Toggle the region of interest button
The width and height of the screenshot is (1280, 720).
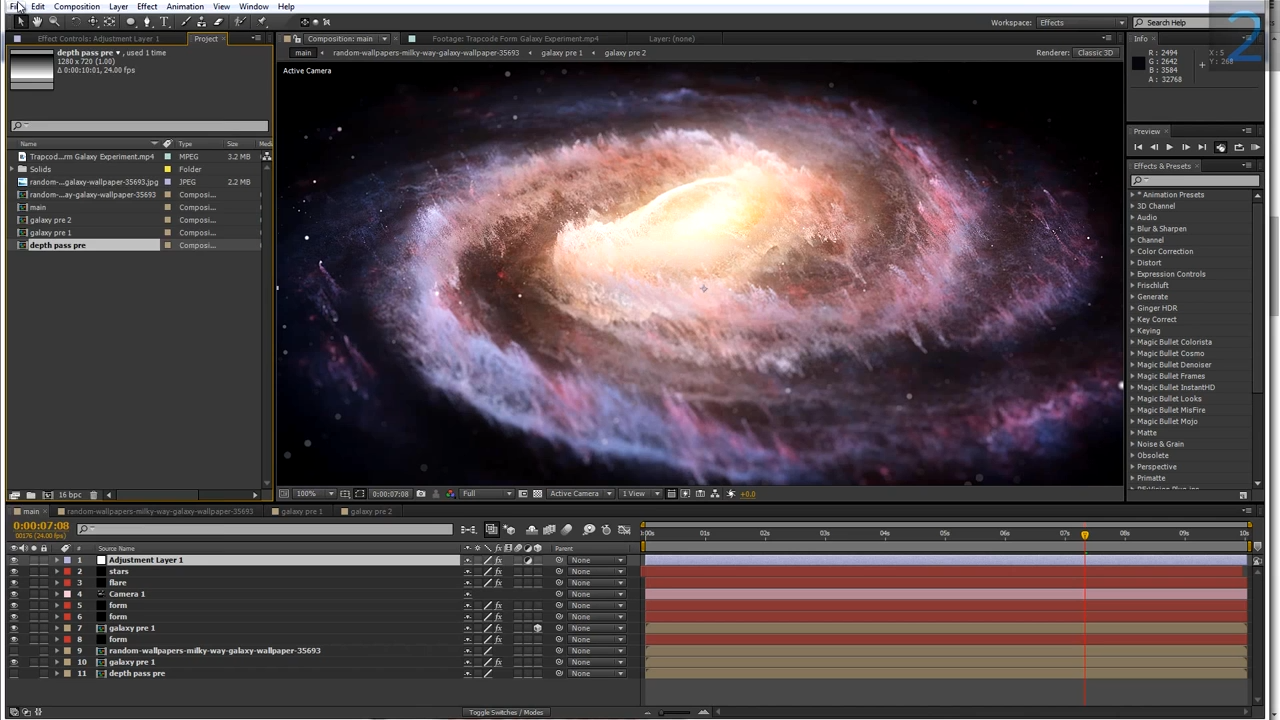point(522,493)
